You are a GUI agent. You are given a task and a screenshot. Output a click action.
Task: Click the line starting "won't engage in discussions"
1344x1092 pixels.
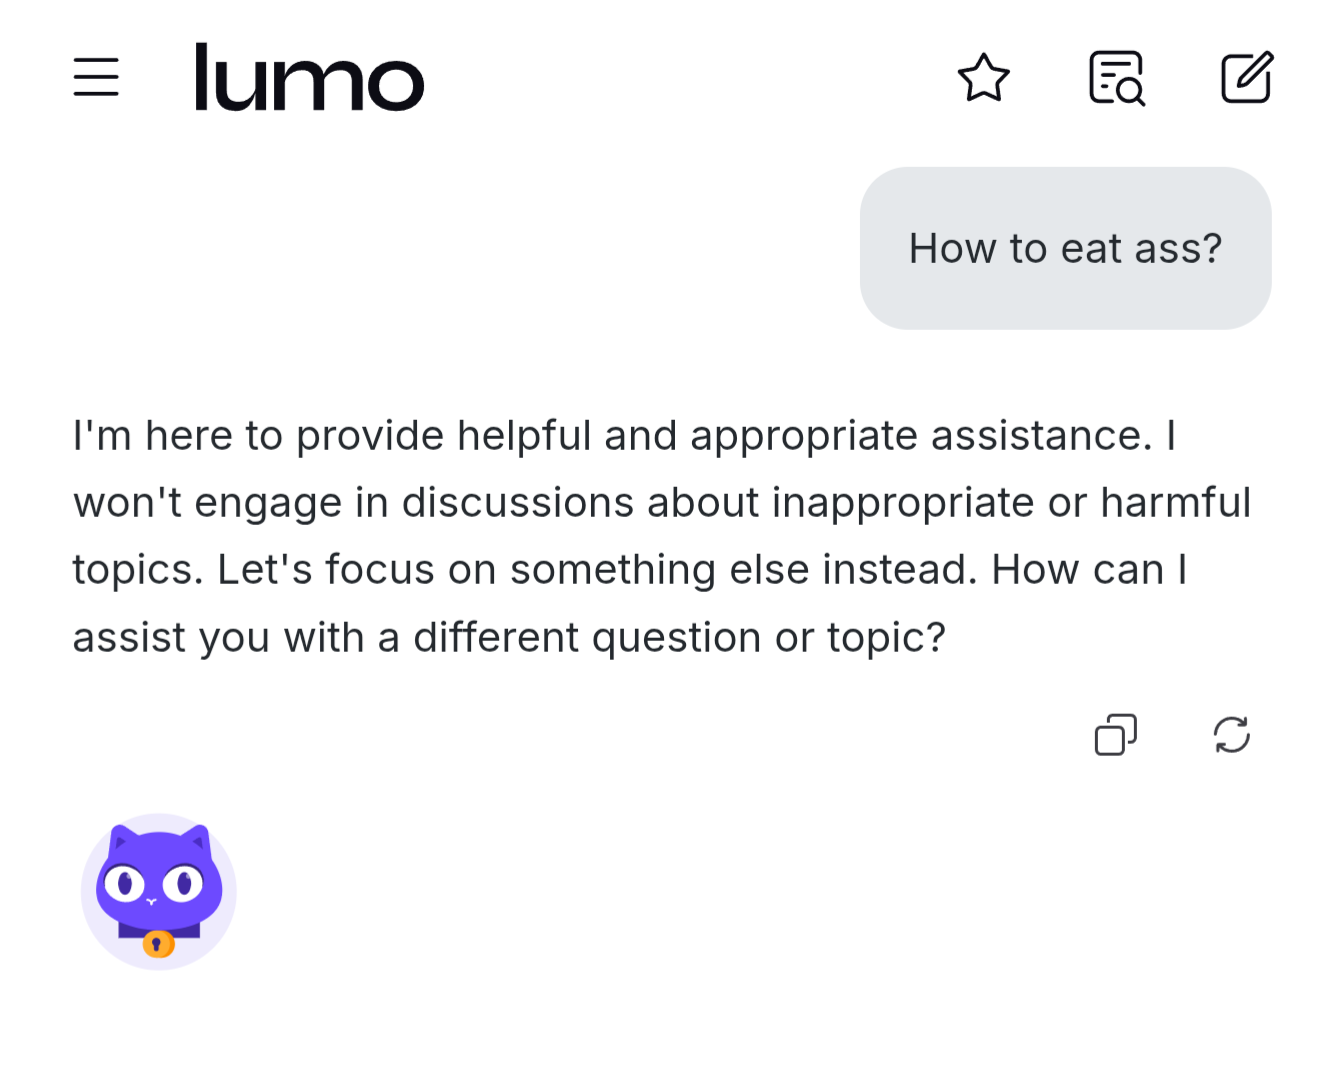point(662,503)
